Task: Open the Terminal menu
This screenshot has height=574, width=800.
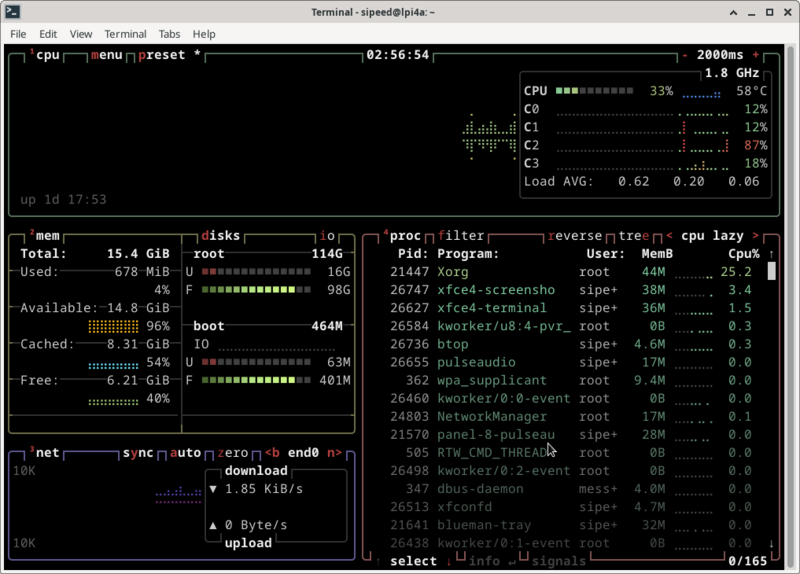Action: [x=126, y=34]
